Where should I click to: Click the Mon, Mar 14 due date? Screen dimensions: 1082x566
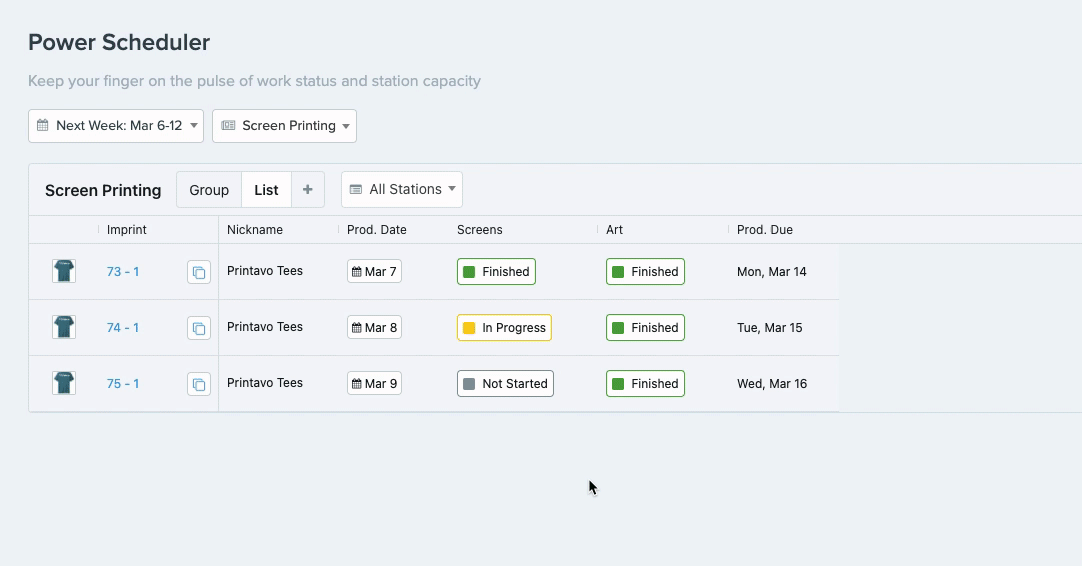click(x=771, y=272)
